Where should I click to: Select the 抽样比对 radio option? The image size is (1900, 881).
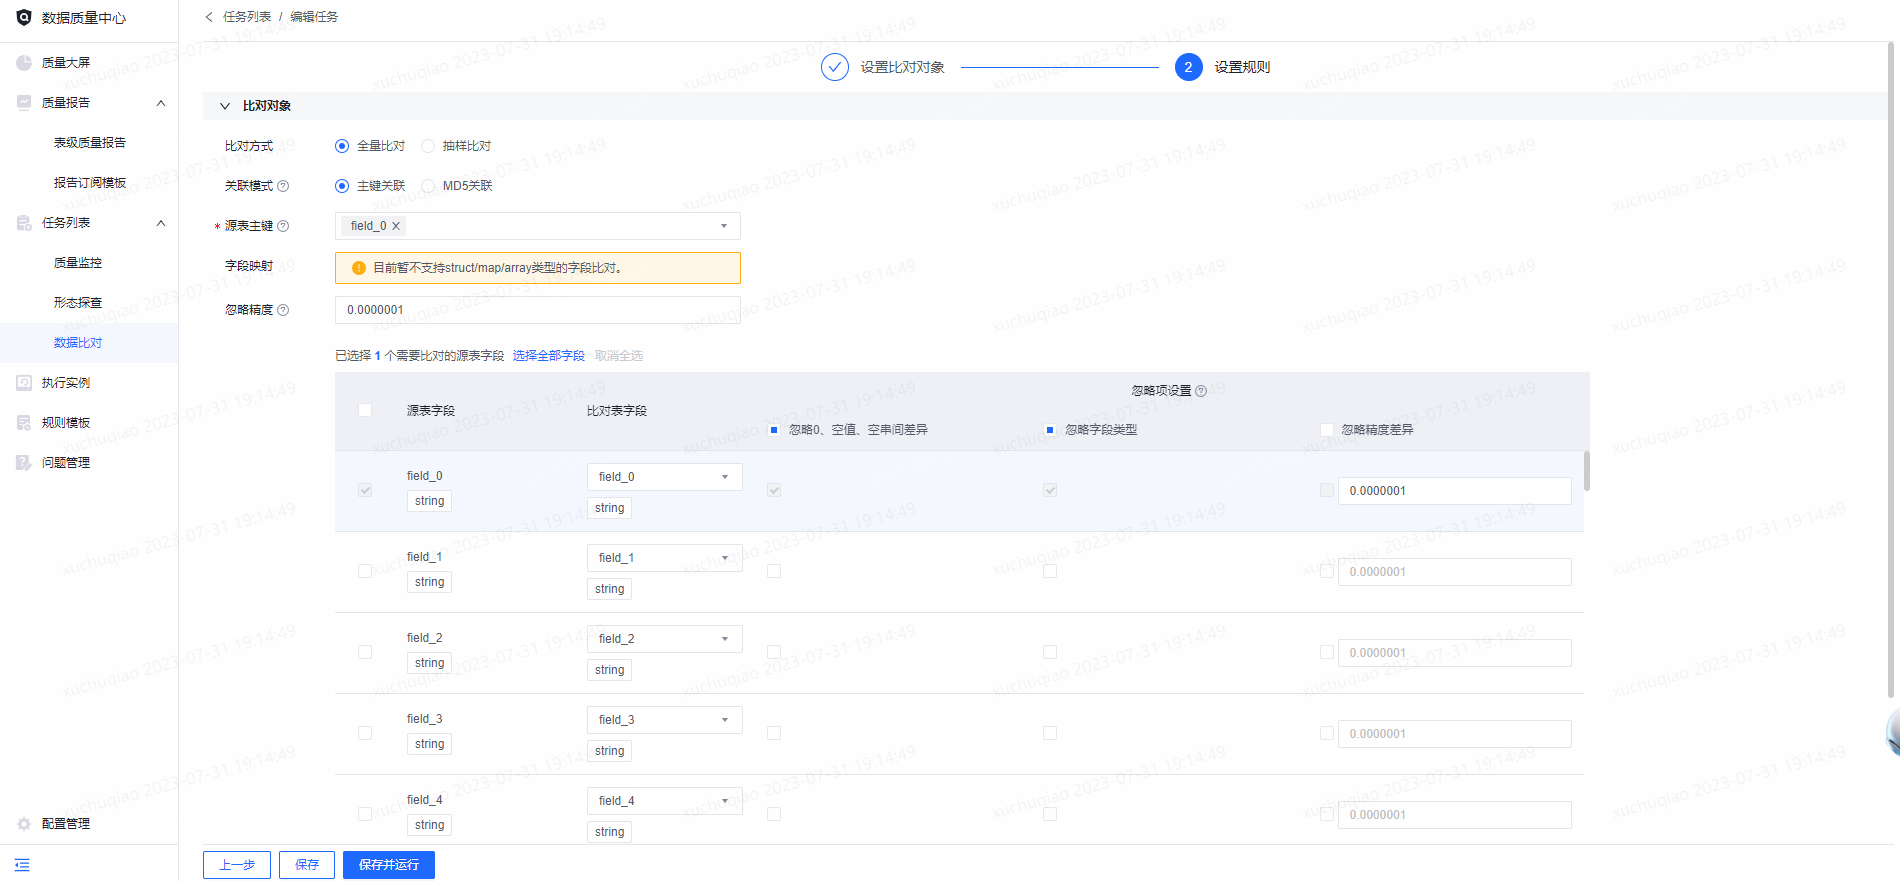428,146
